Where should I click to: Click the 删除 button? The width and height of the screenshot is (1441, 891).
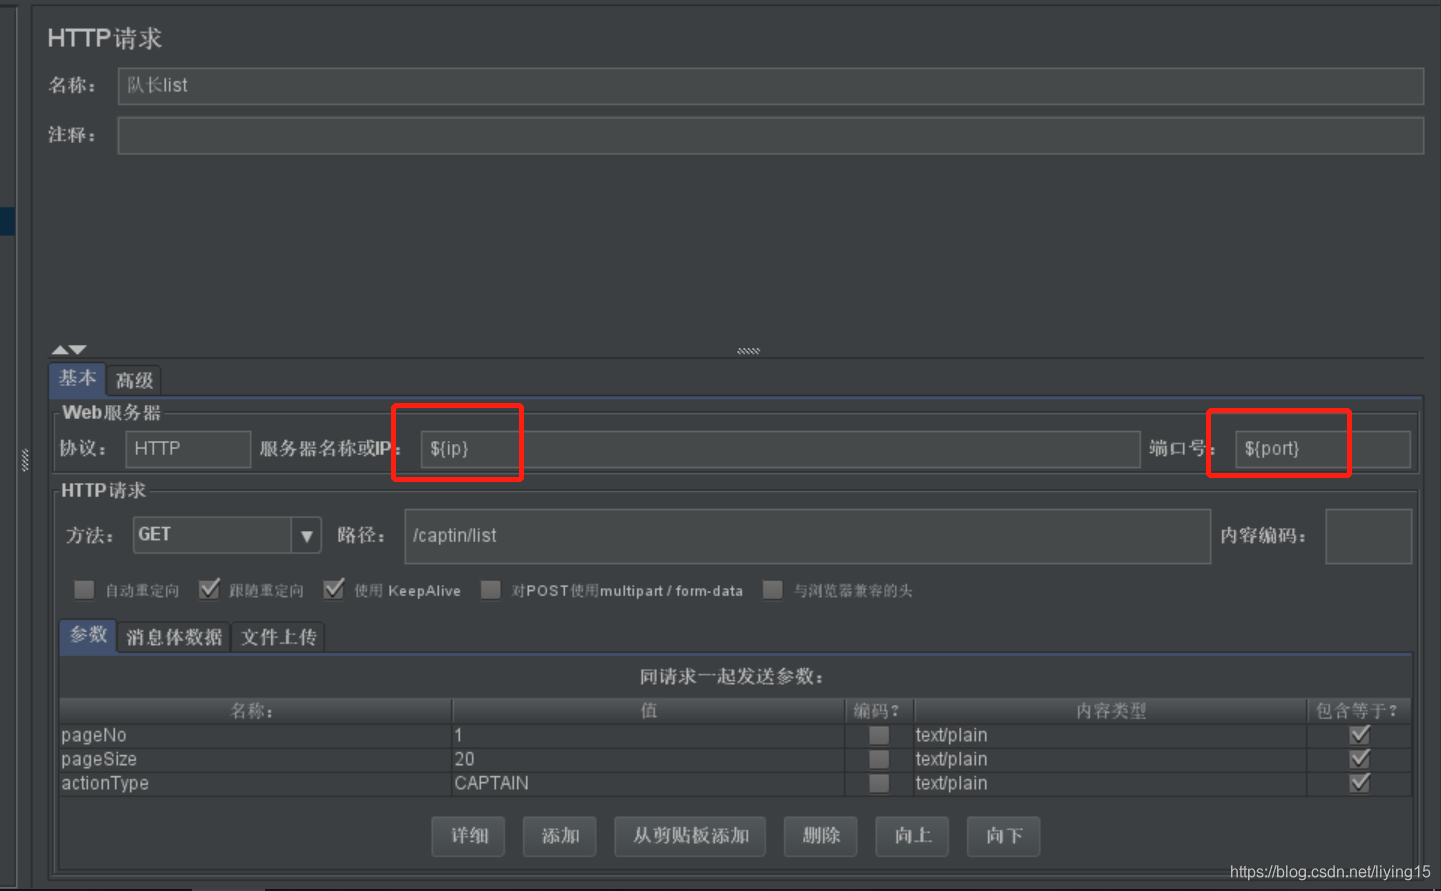point(821,836)
